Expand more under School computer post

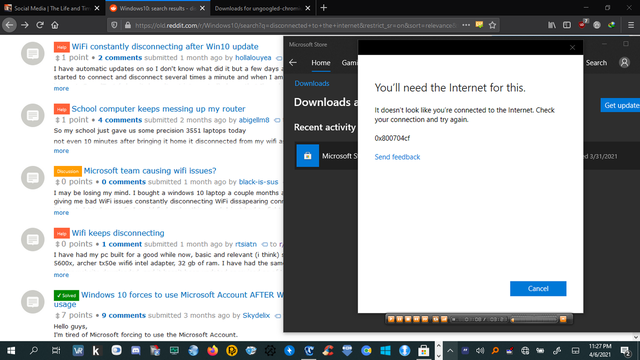pos(61,151)
